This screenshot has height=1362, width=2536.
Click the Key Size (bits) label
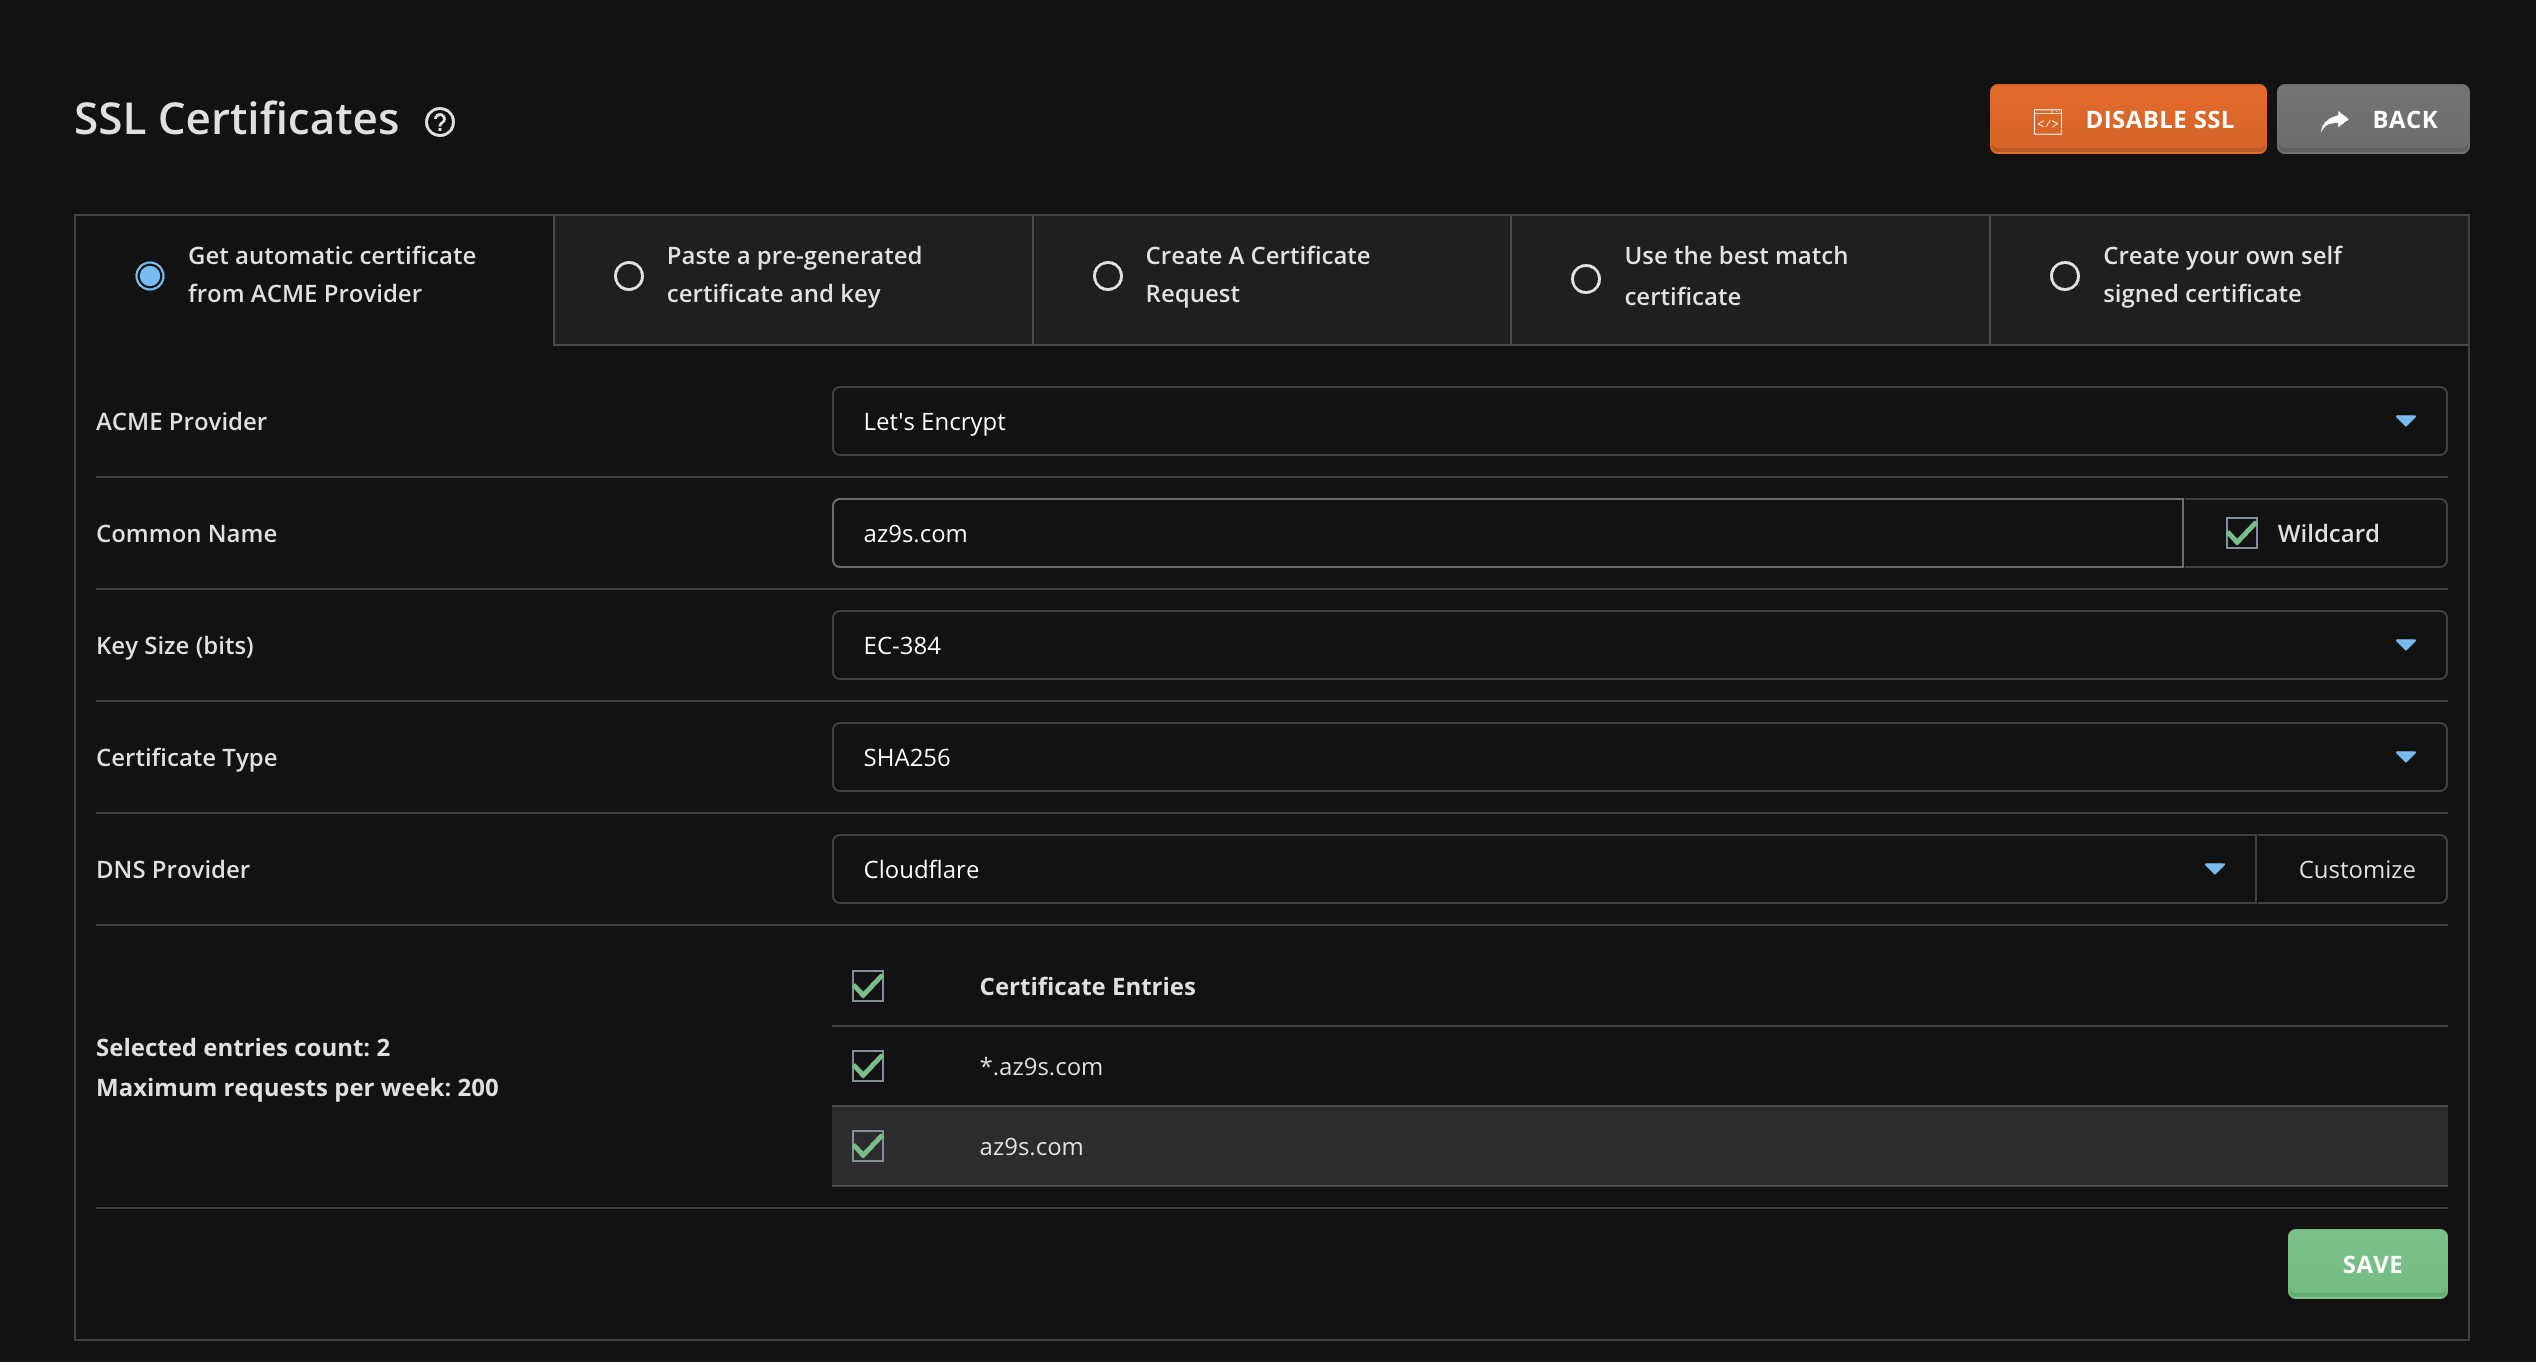pyautogui.click(x=175, y=646)
